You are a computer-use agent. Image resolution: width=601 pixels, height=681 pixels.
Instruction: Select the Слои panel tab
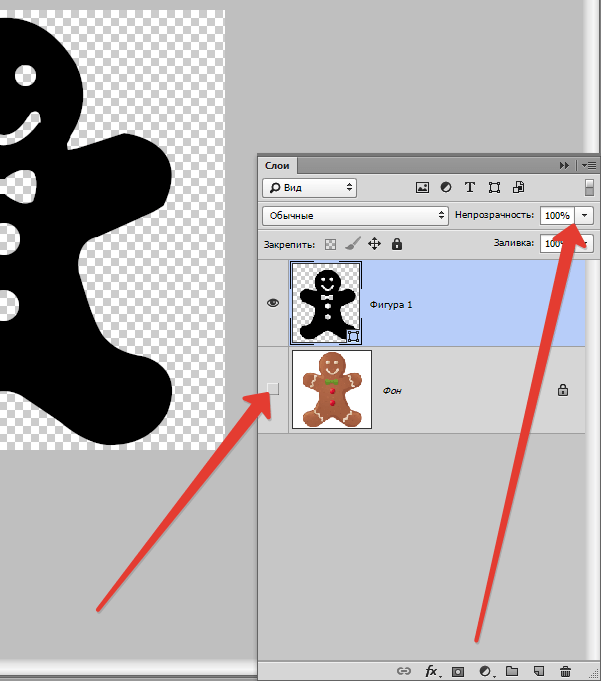(277, 165)
